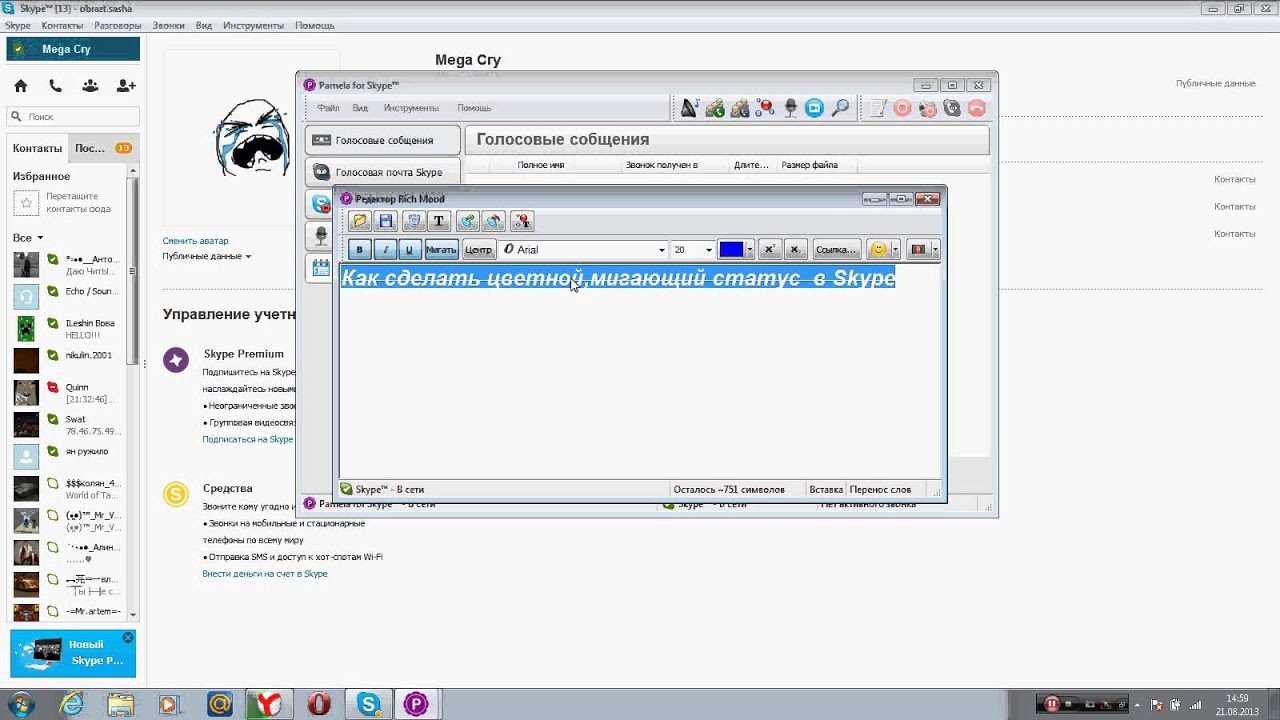Toggle the Мигать blink button
Viewport: 1280px width, 720px height.
coord(441,250)
